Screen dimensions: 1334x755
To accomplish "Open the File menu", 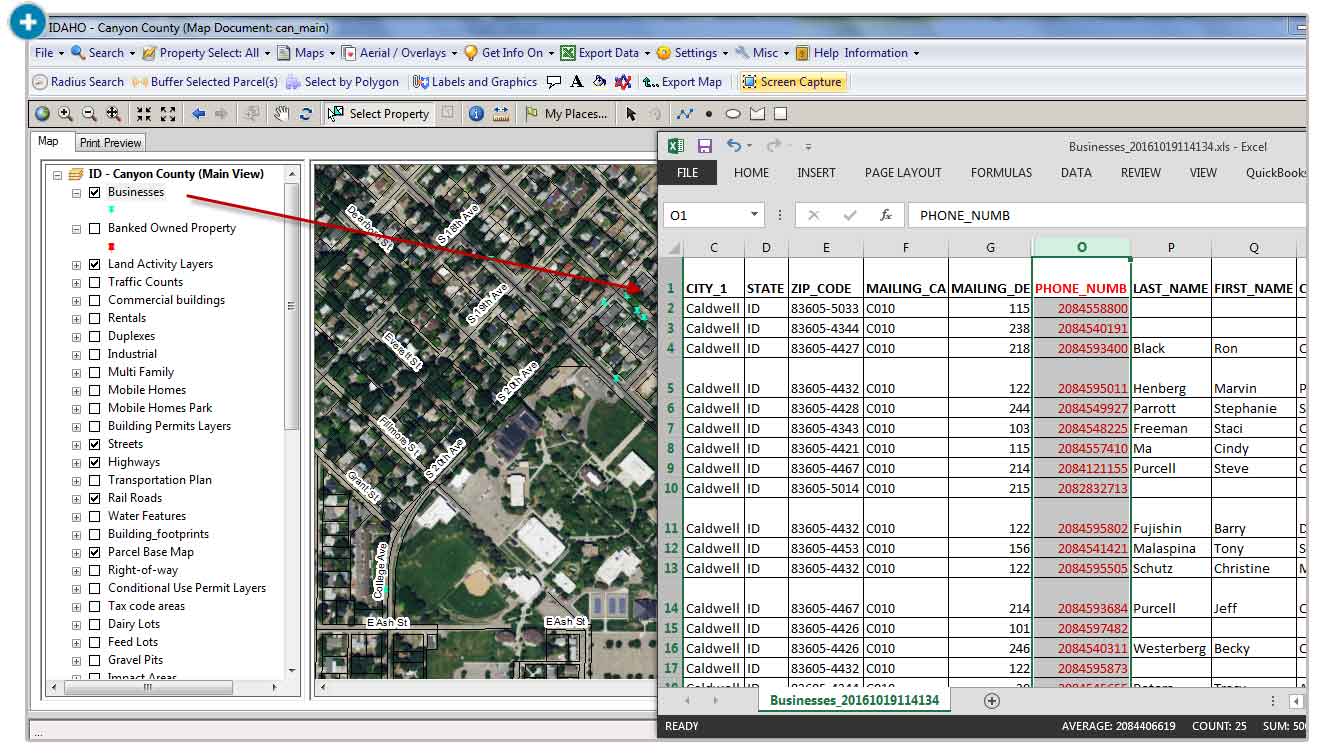I will [x=47, y=53].
